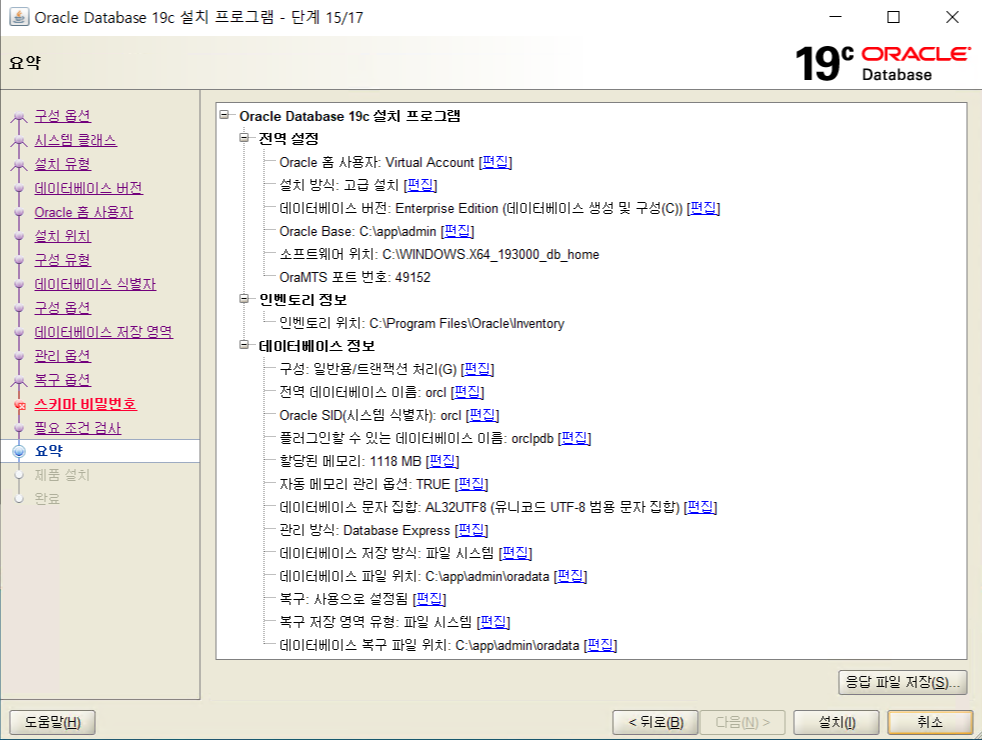Go to first 구성 옵션 step in sidebar
Viewport: 982px width, 740px height.
pyautogui.click(x=63, y=116)
